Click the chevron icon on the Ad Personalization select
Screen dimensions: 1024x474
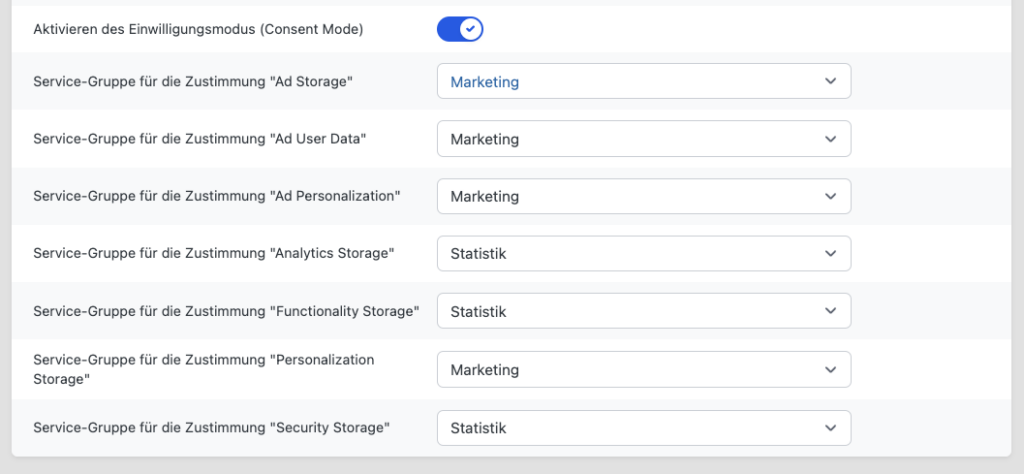tap(830, 196)
